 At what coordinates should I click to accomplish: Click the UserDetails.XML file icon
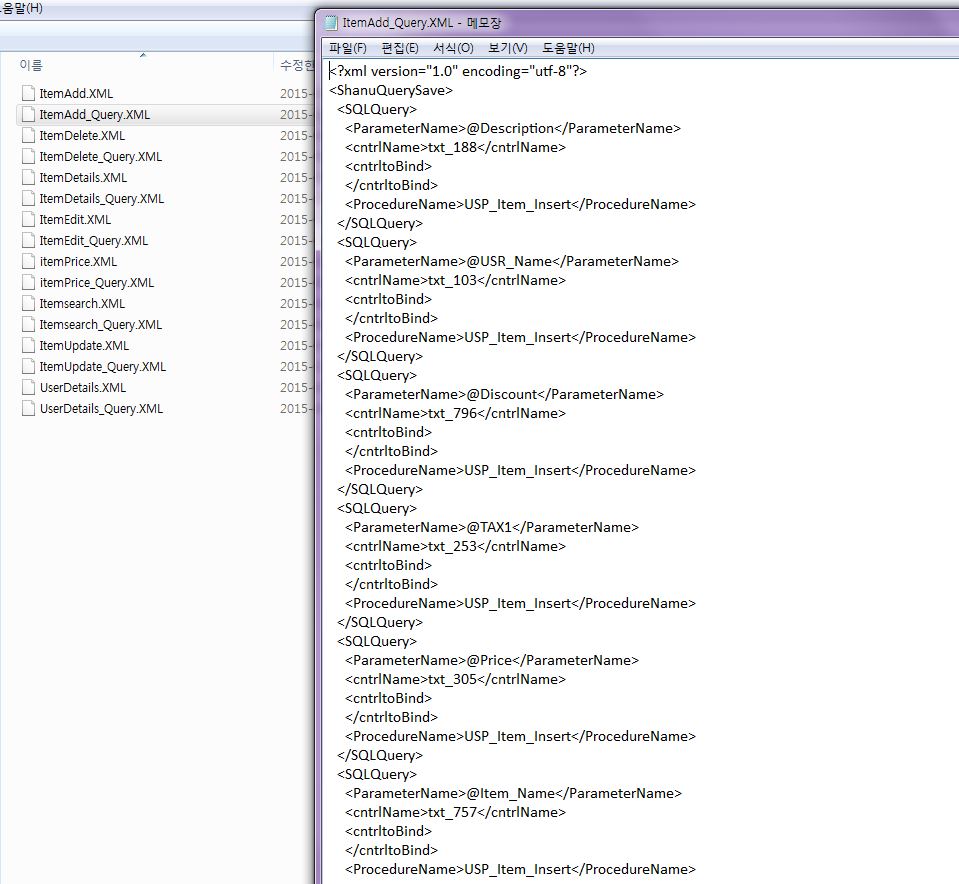tap(28, 387)
